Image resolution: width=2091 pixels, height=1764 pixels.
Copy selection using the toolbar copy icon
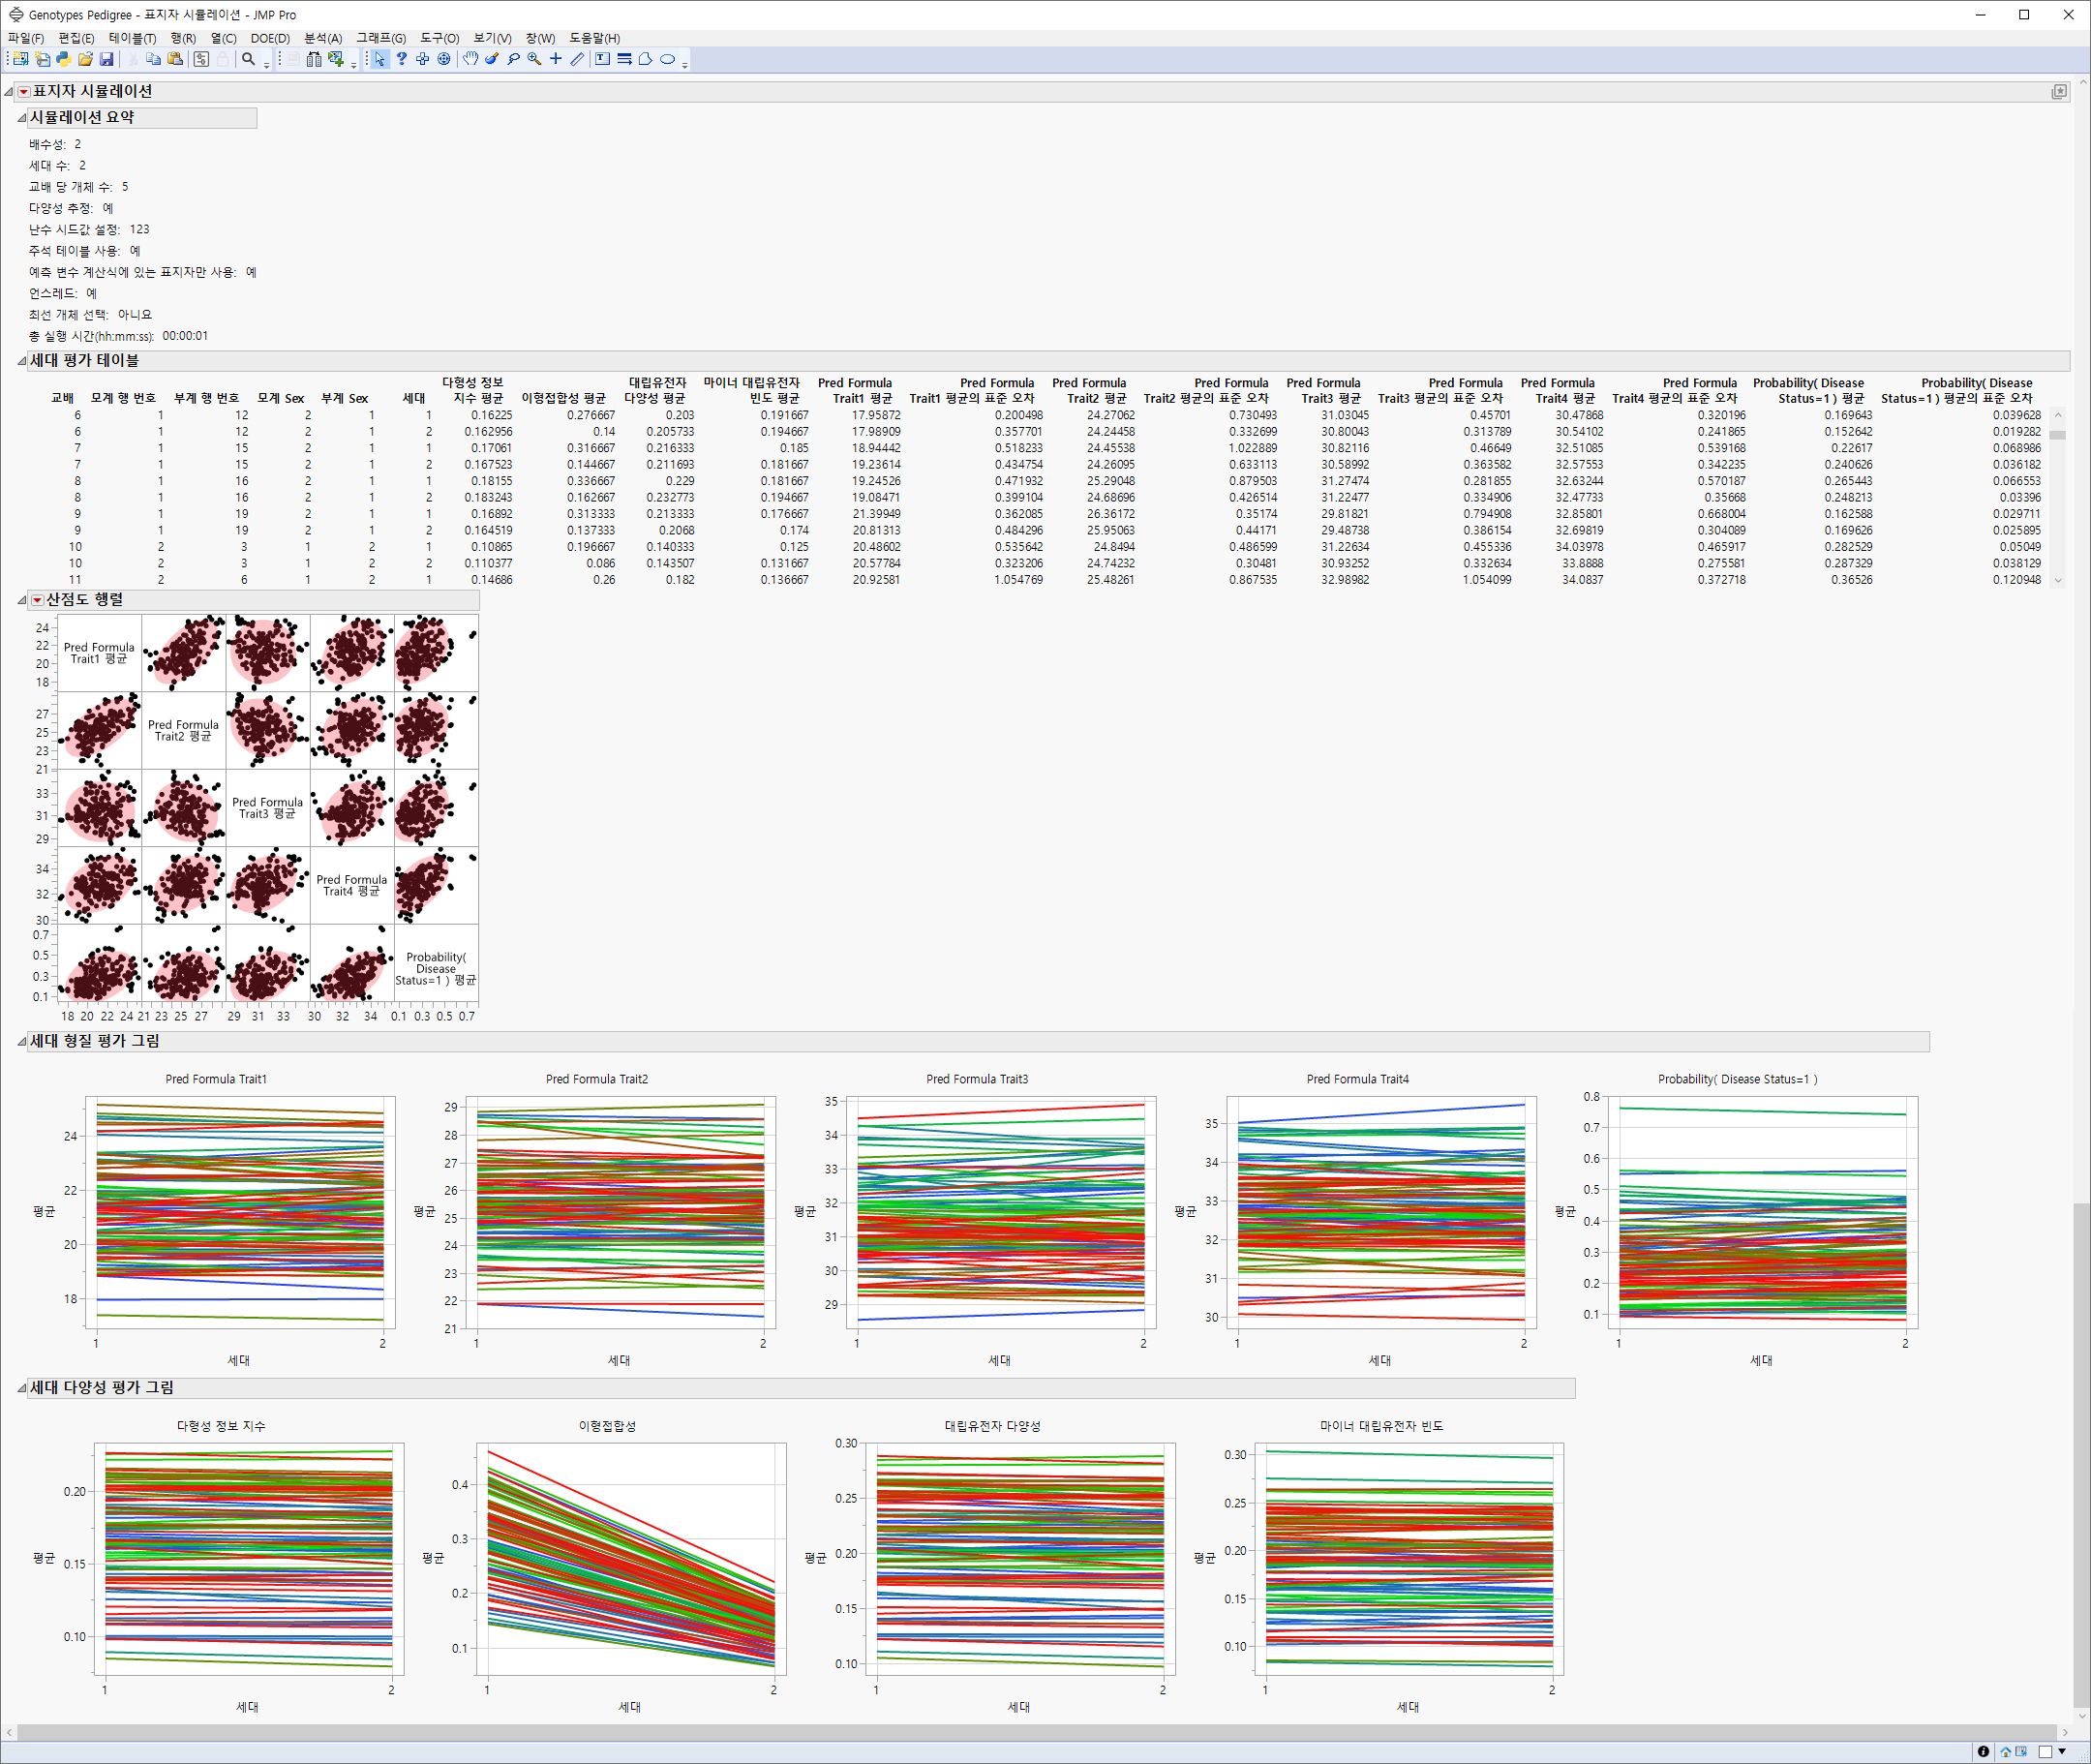tap(154, 59)
